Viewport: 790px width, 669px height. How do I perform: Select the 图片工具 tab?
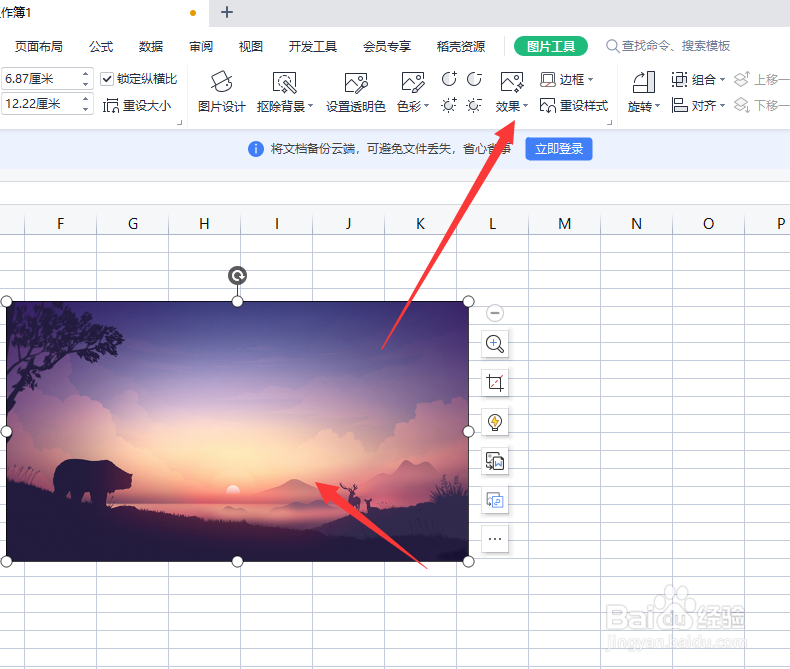(551, 46)
